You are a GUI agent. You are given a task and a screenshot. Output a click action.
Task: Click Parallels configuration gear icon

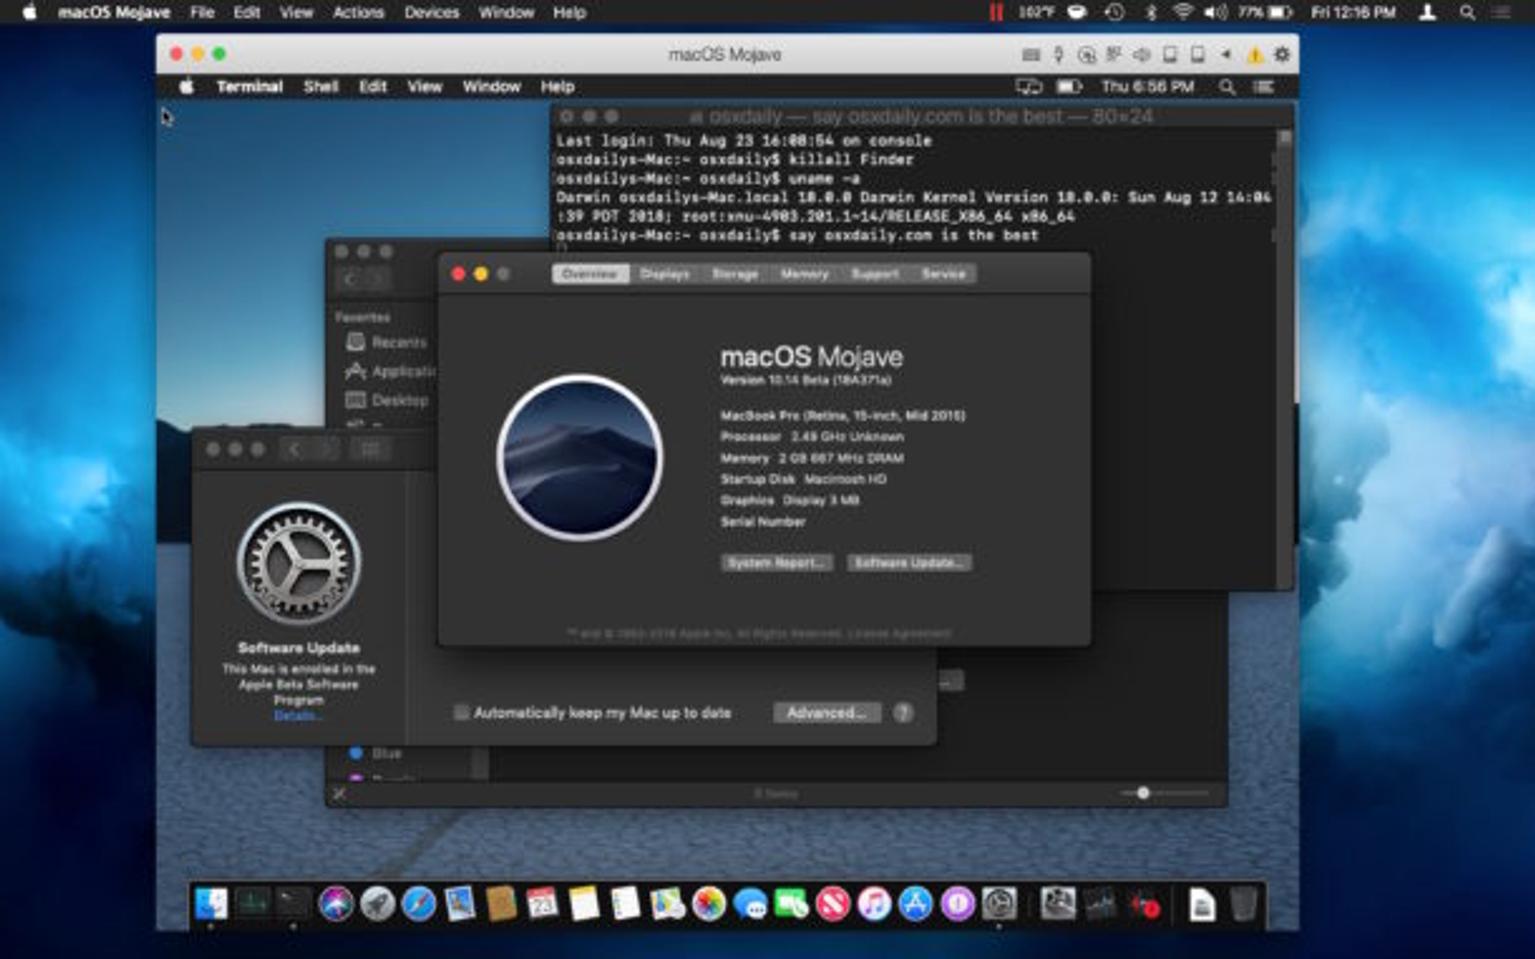pos(1282,54)
